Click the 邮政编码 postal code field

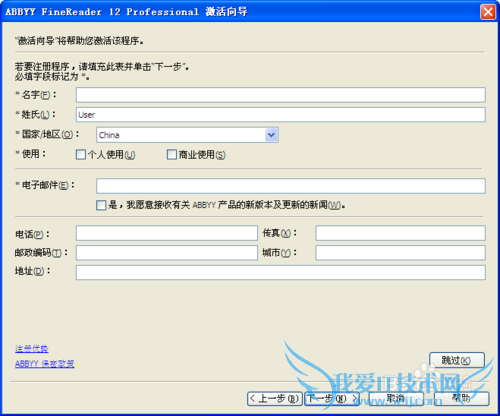167,253
